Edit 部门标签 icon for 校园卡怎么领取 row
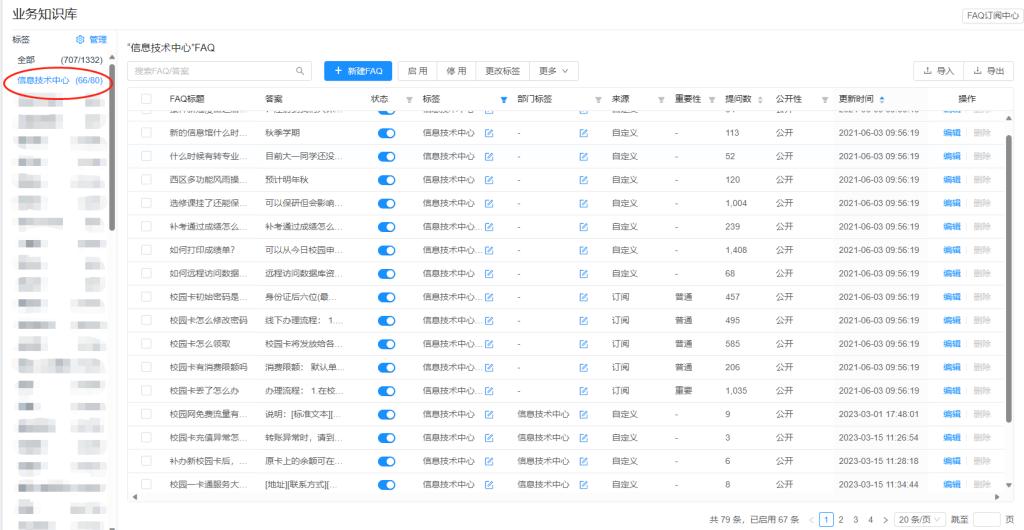1024x530 pixels. pos(584,344)
